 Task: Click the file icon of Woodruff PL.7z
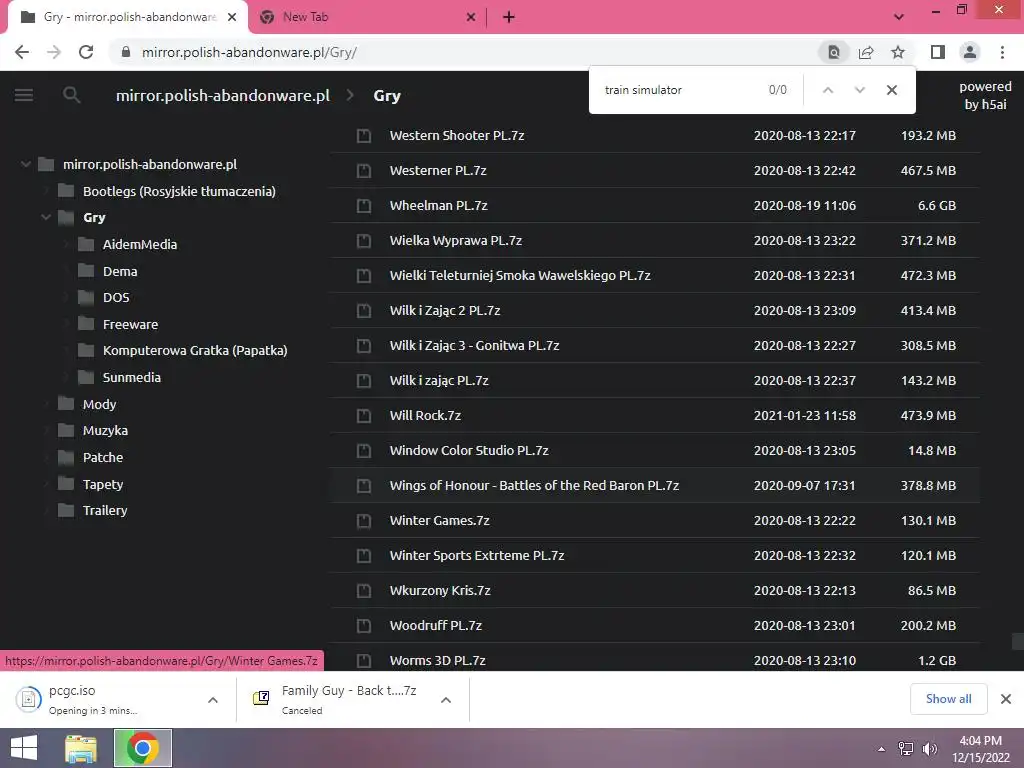coord(364,626)
